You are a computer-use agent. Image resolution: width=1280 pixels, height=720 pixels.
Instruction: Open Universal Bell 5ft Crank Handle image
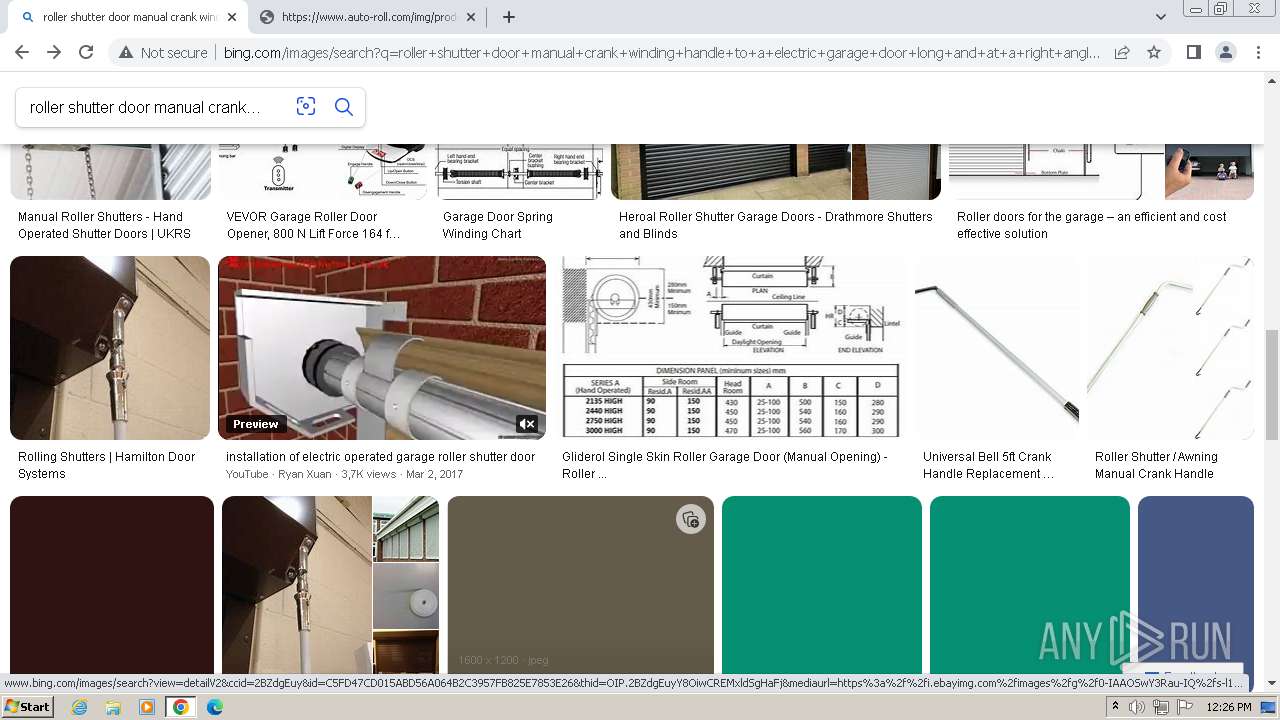[997, 348]
